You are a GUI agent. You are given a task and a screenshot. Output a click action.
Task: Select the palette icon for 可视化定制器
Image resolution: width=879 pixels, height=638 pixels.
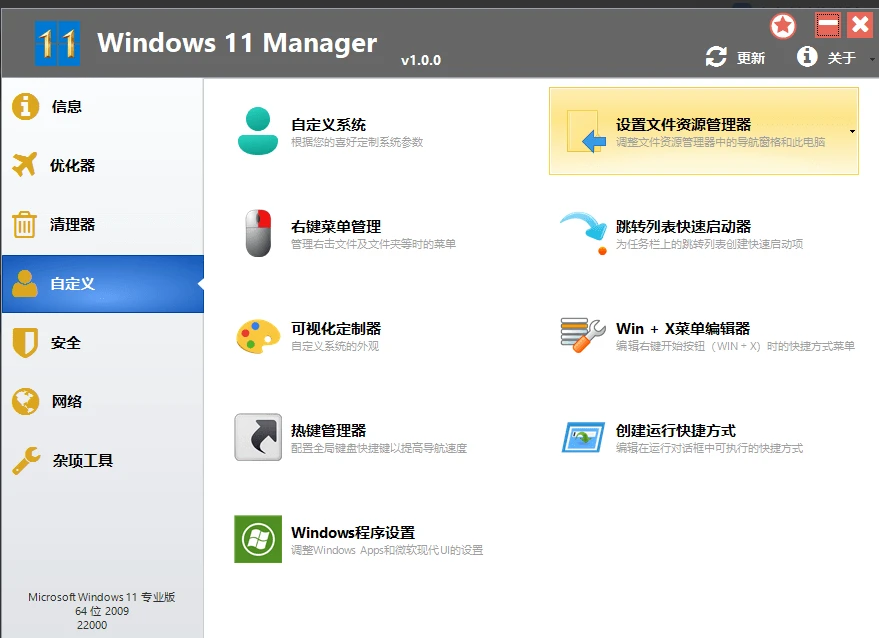coord(257,335)
